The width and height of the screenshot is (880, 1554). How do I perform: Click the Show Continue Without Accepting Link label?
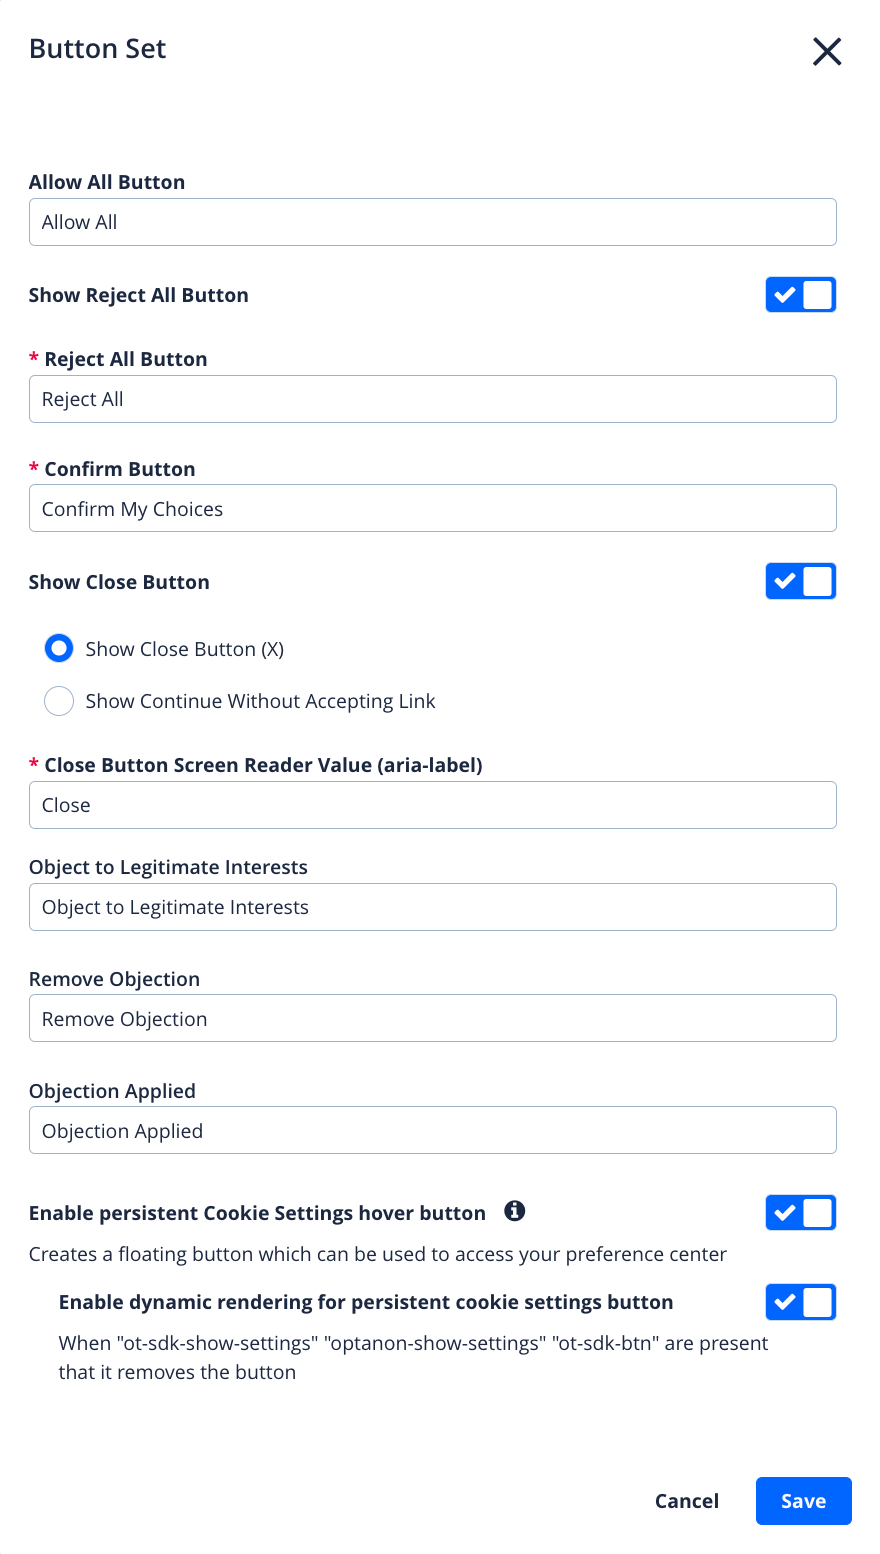click(x=260, y=701)
